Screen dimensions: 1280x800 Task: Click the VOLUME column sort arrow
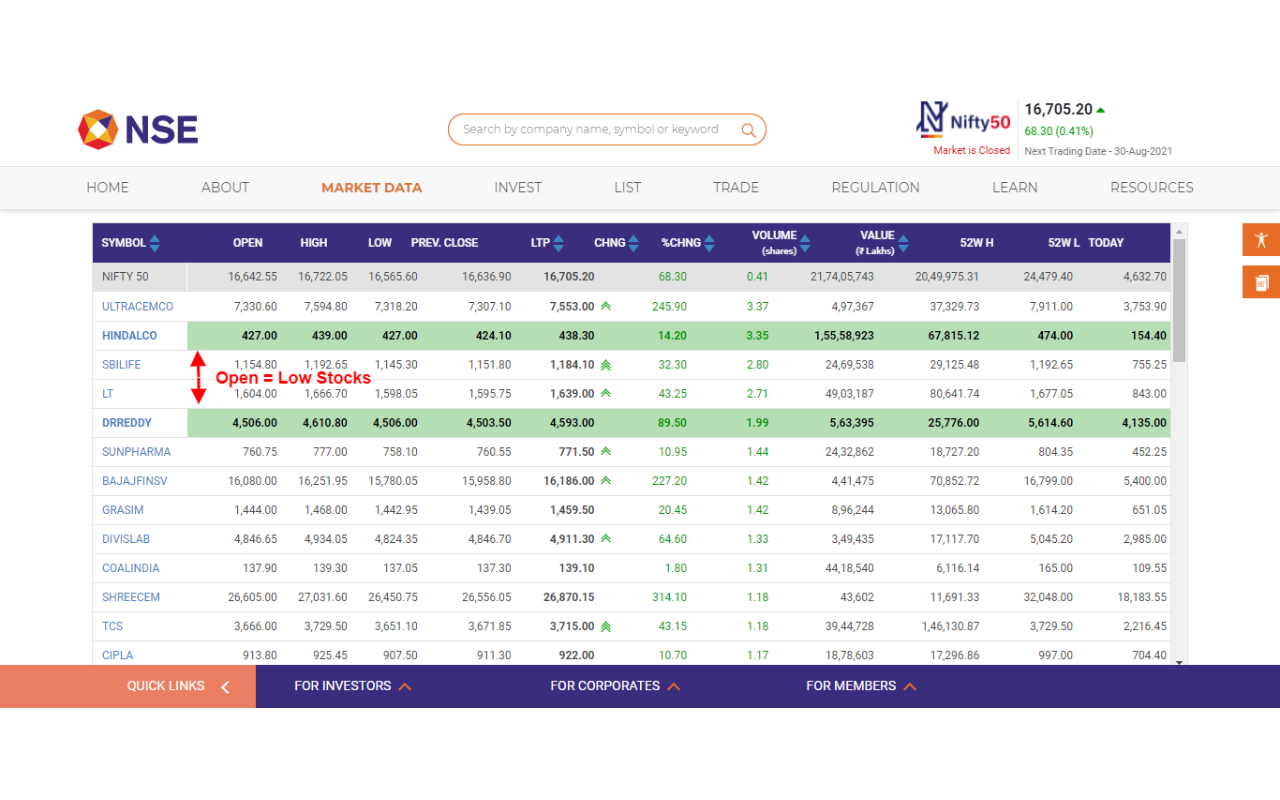[x=806, y=240]
